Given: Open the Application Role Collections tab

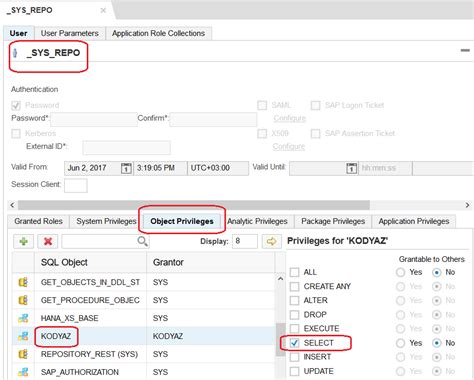Looking at the screenshot, I should [x=158, y=33].
